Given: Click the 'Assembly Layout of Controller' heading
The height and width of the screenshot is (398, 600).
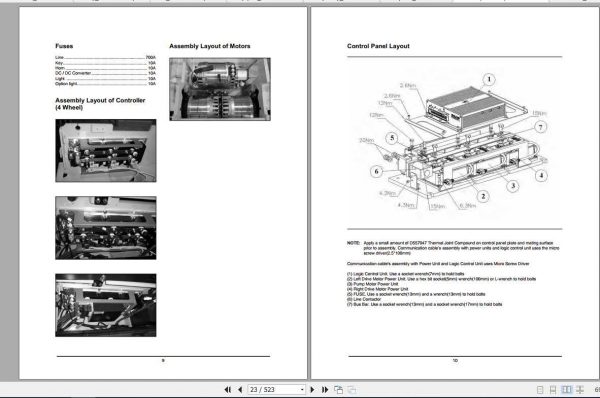Looking at the screenshot, I should coord(100,103).
